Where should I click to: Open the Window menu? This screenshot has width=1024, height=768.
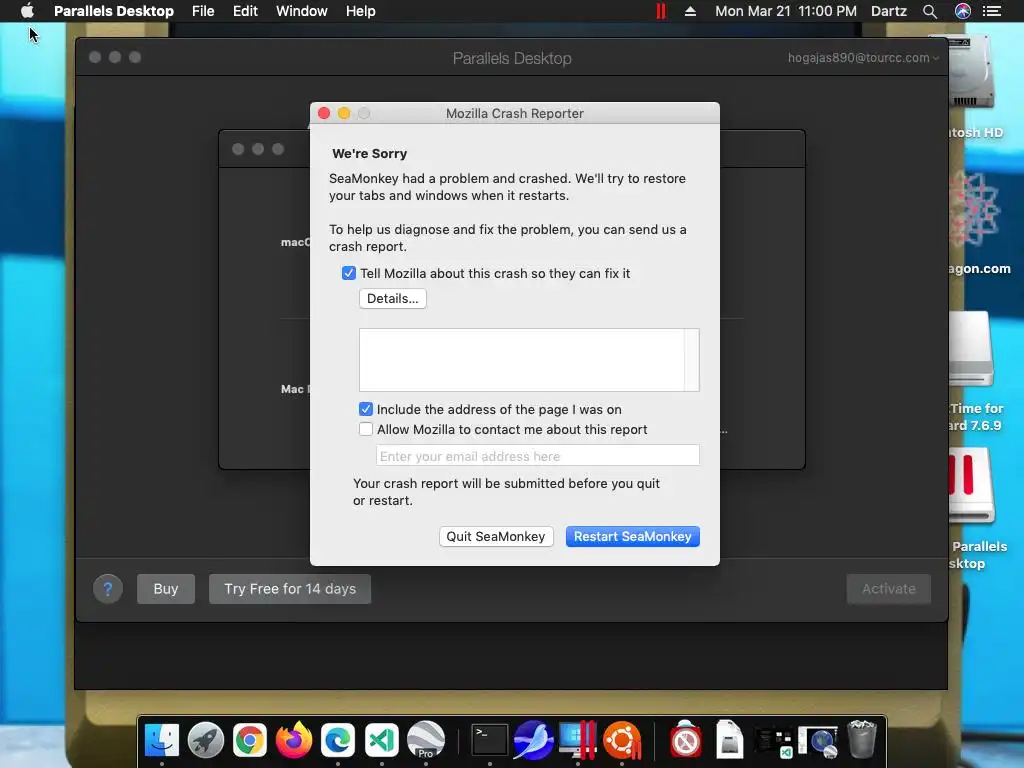tap(302, 11)
